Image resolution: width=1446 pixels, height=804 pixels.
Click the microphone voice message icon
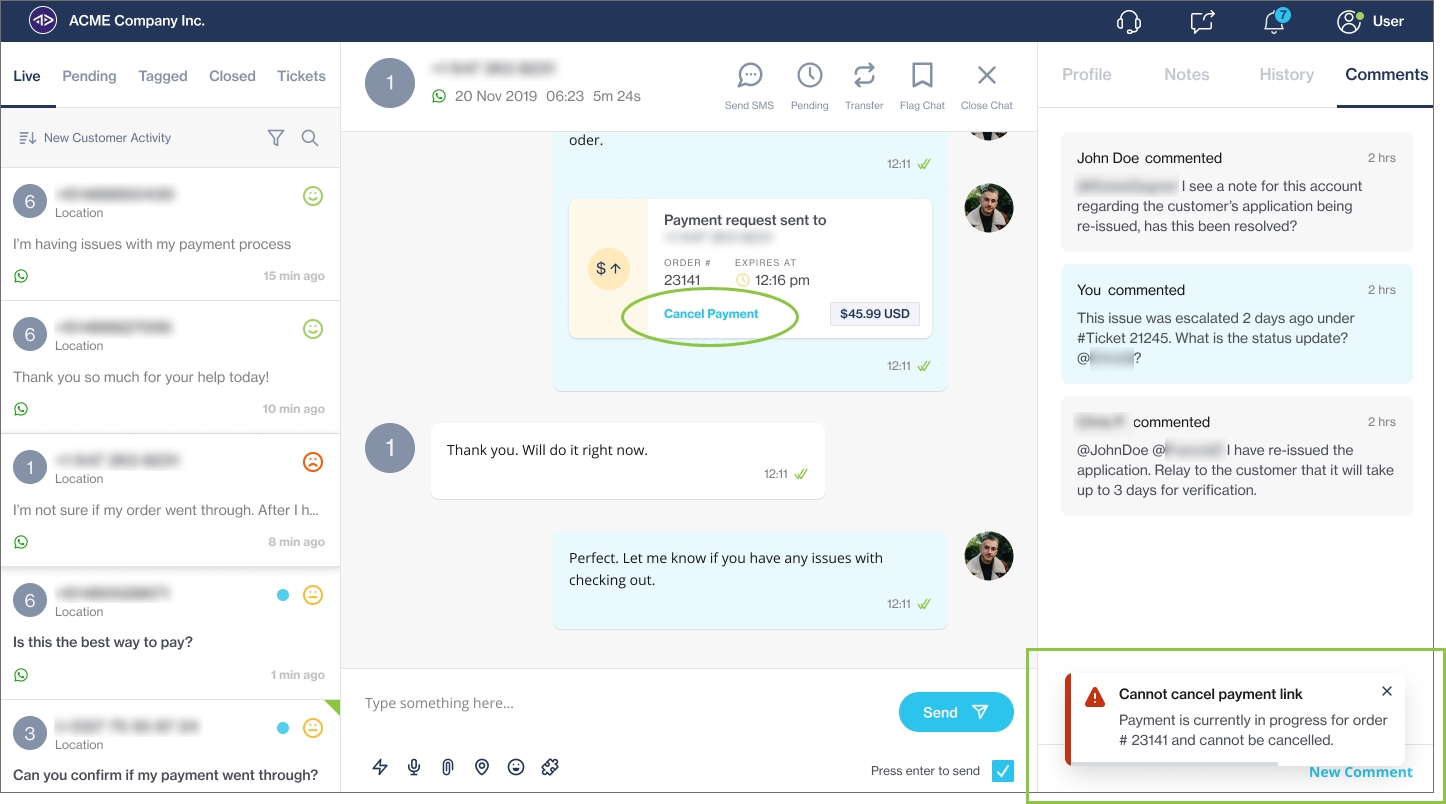coord(414,767)
